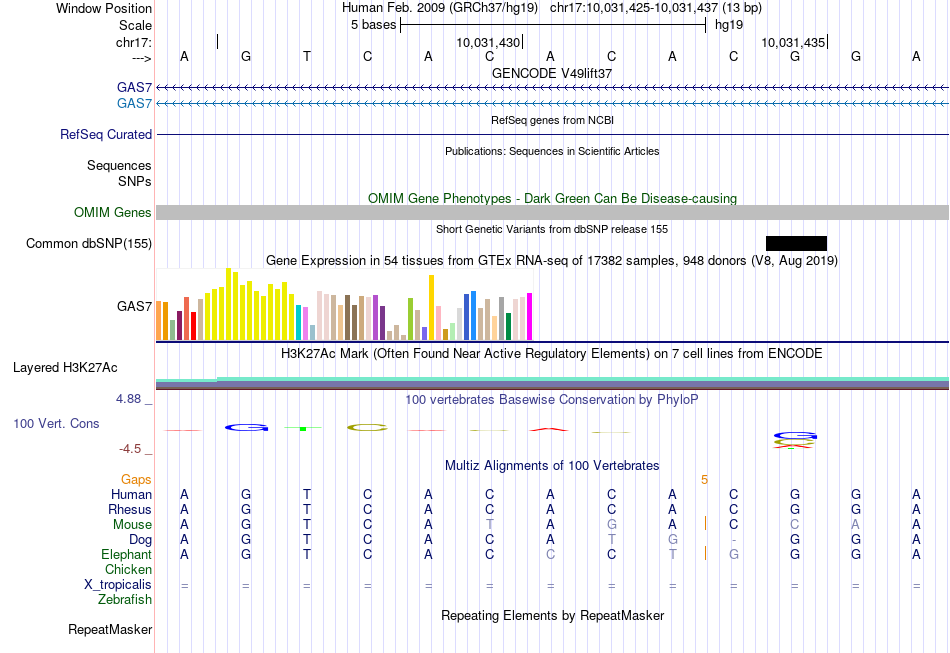
Task: Click the X_tropicalis species label
Action: (x=118, y=585)
